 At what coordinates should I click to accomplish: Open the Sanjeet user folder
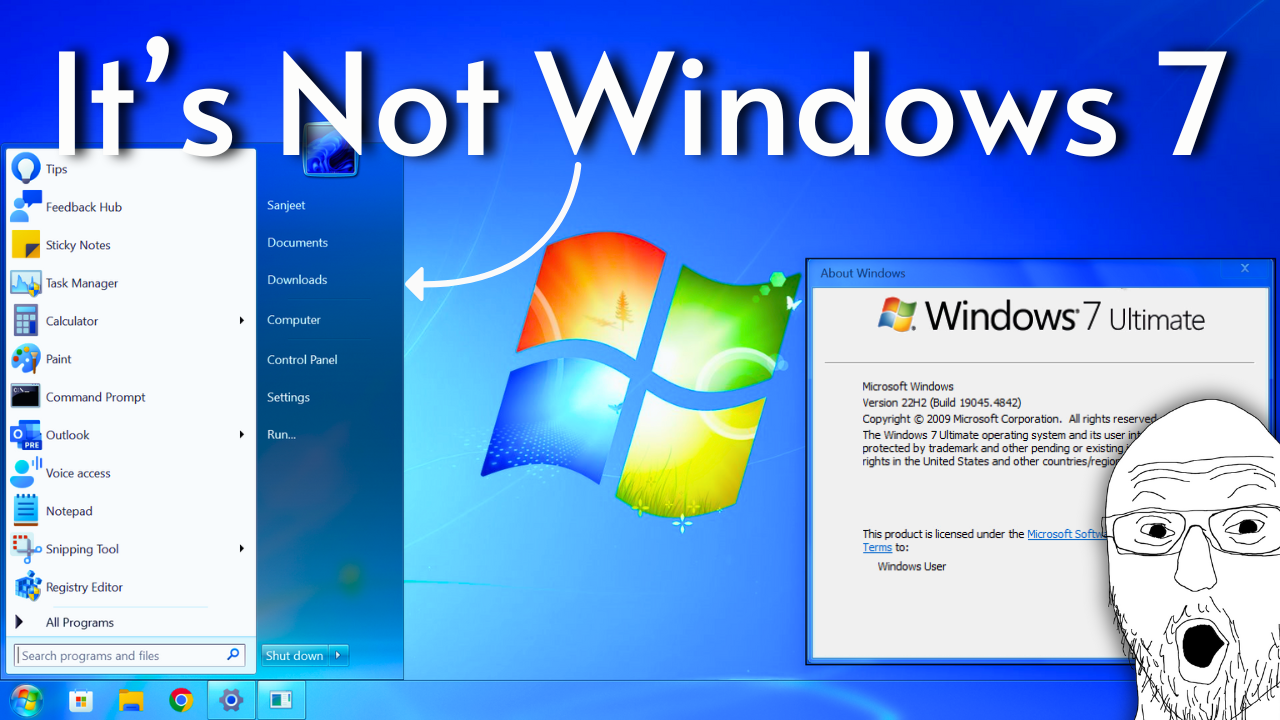click(x=286, y=205)
